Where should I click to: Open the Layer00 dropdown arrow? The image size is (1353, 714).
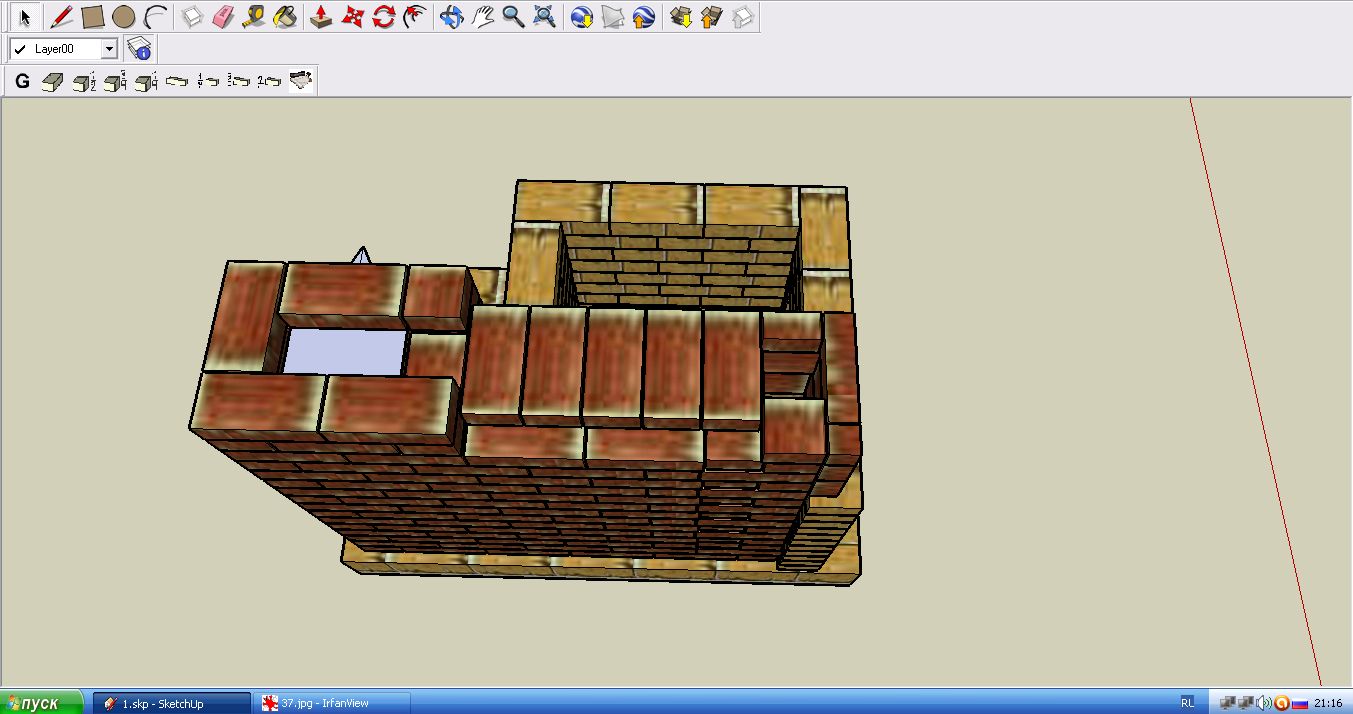pyautogui.click(x=109, y=49)
